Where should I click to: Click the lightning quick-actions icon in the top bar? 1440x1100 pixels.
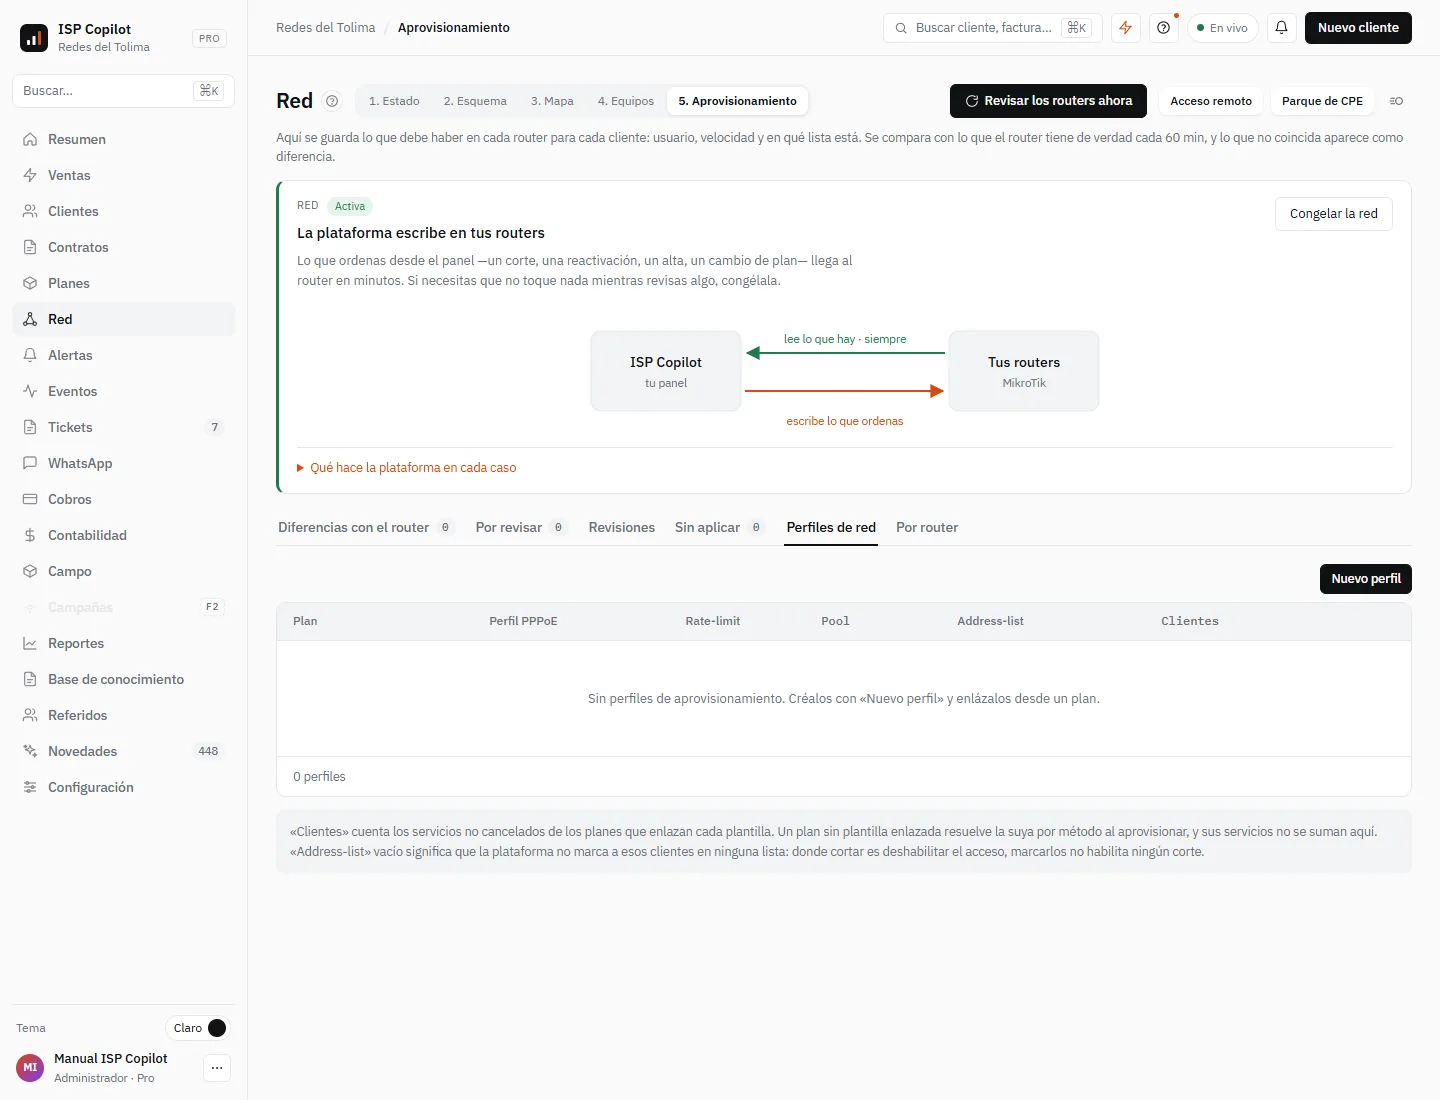click(1126, 28)
